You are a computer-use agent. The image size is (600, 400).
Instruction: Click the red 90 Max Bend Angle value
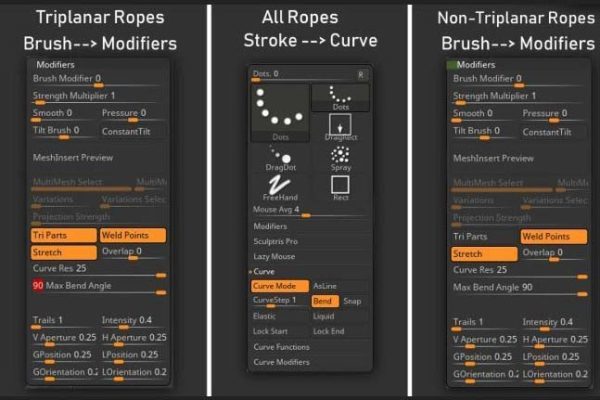(x=38, y=285)
